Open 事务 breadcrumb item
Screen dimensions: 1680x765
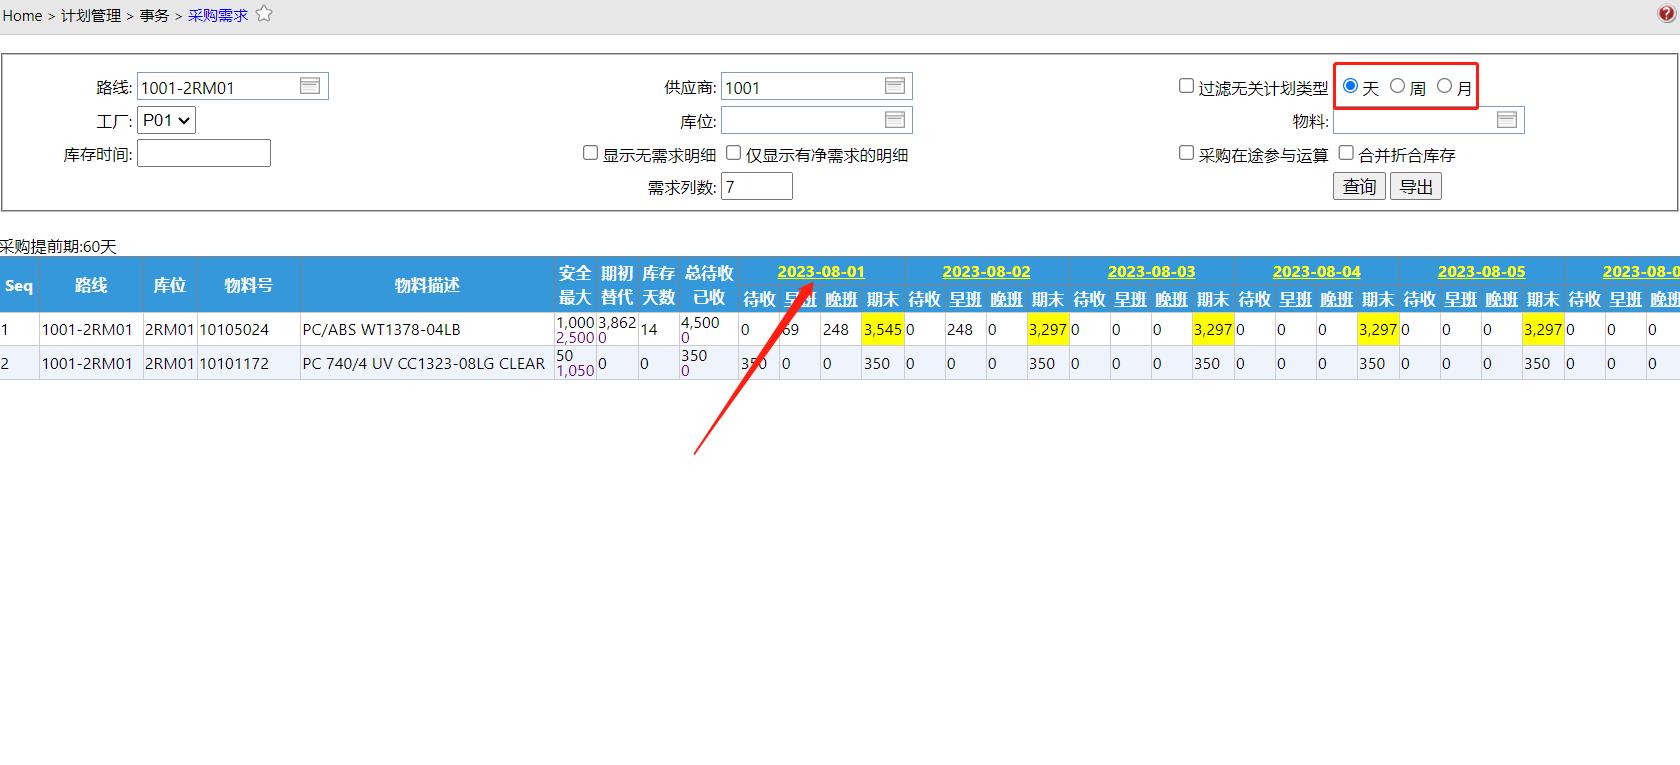(x=154, y=16)
